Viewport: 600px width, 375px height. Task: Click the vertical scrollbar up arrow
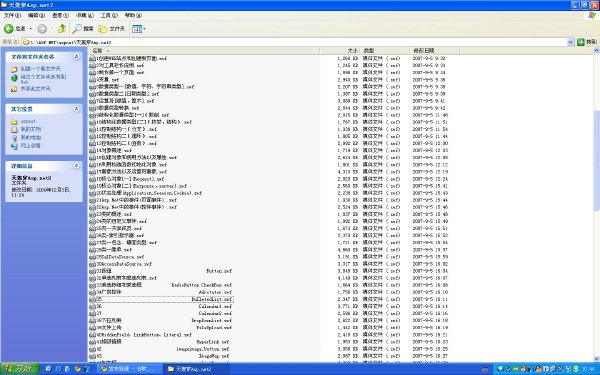pos(597,51)
